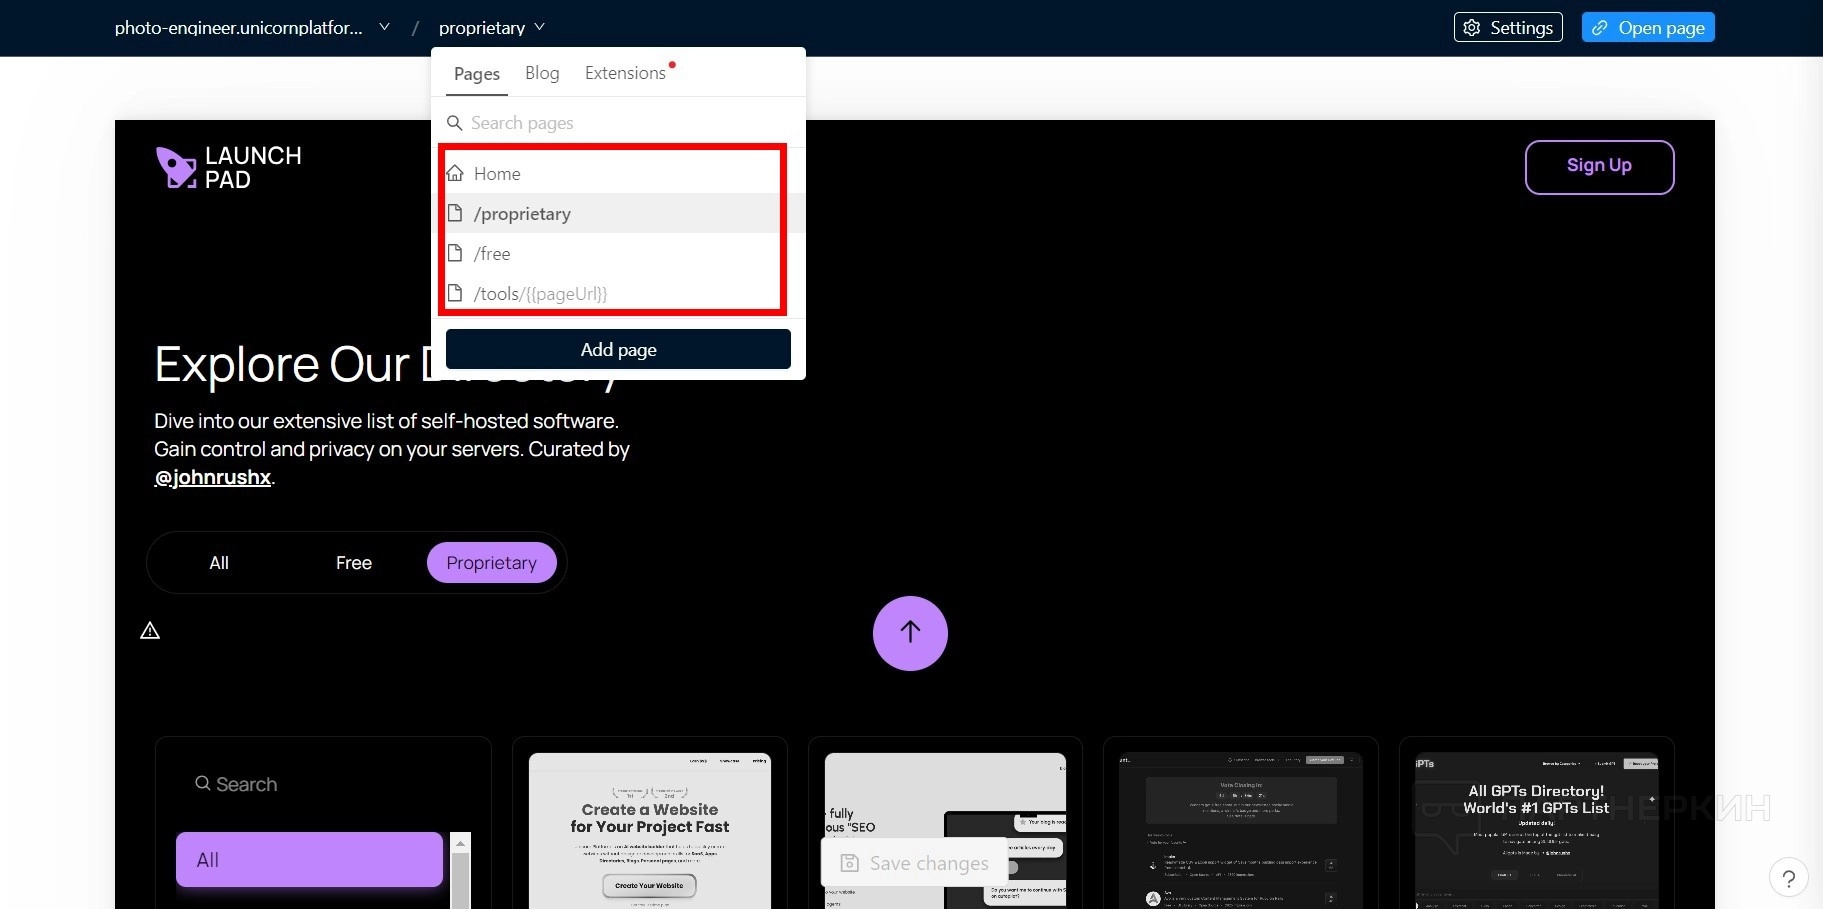Click the document icon beside /free
This screenshot has width=1823, height=909.
tap(455, 253)
